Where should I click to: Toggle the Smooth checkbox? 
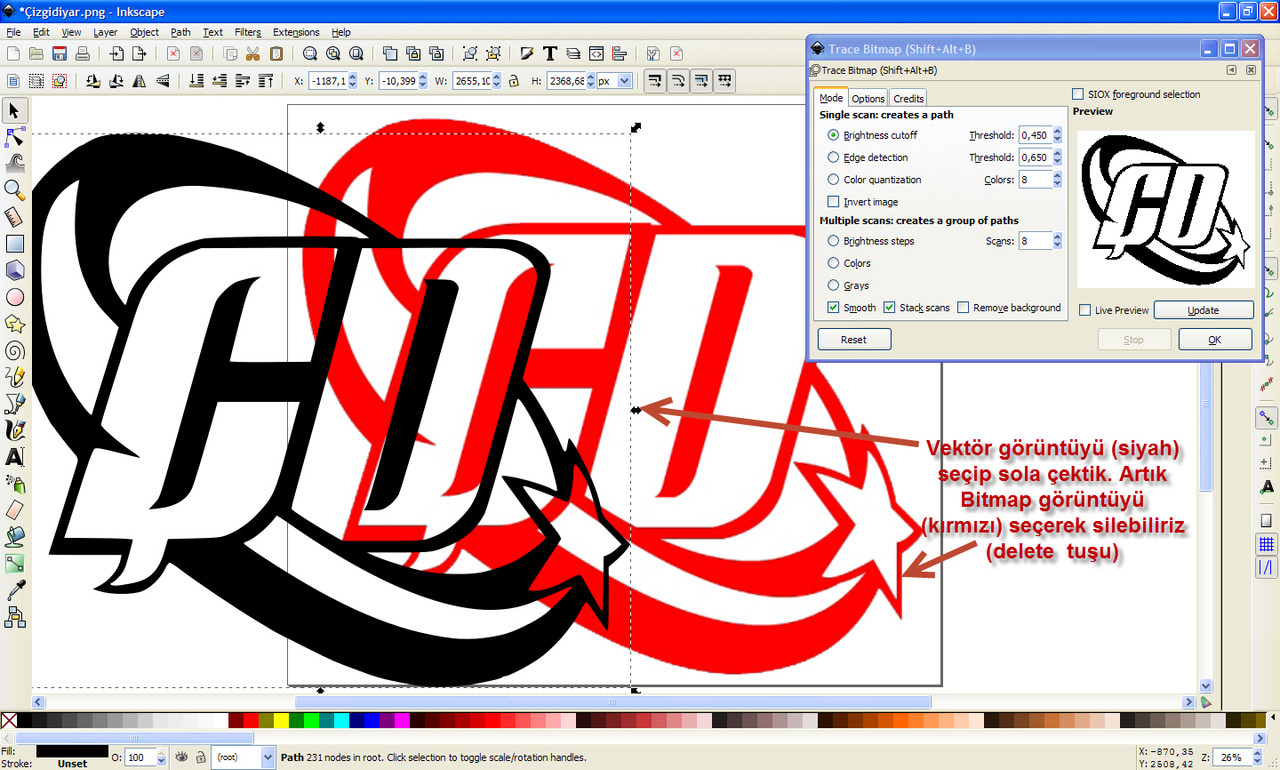click(834, 308)
